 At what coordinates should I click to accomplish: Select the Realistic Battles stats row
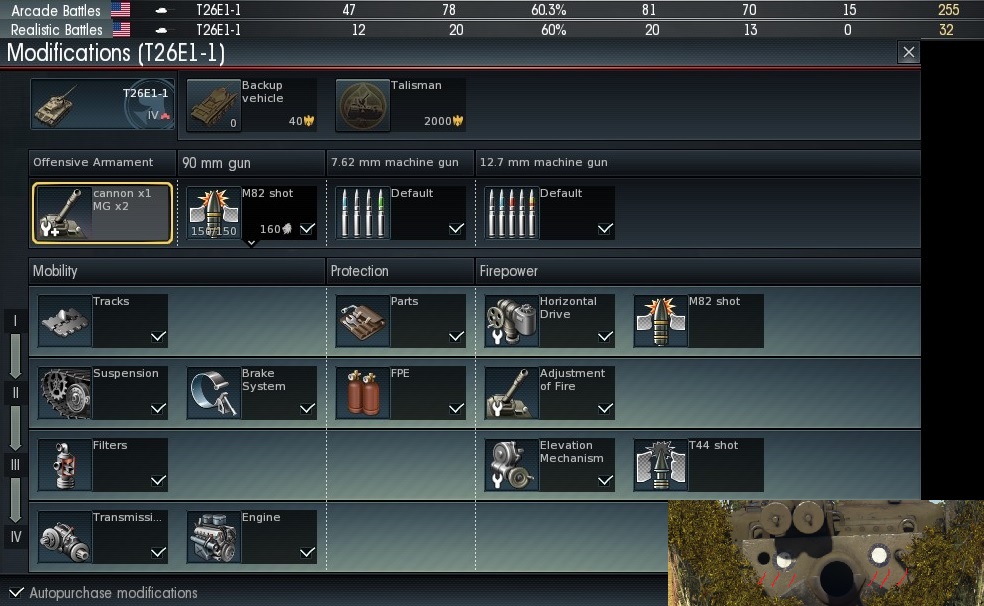(x=492, y=29)
